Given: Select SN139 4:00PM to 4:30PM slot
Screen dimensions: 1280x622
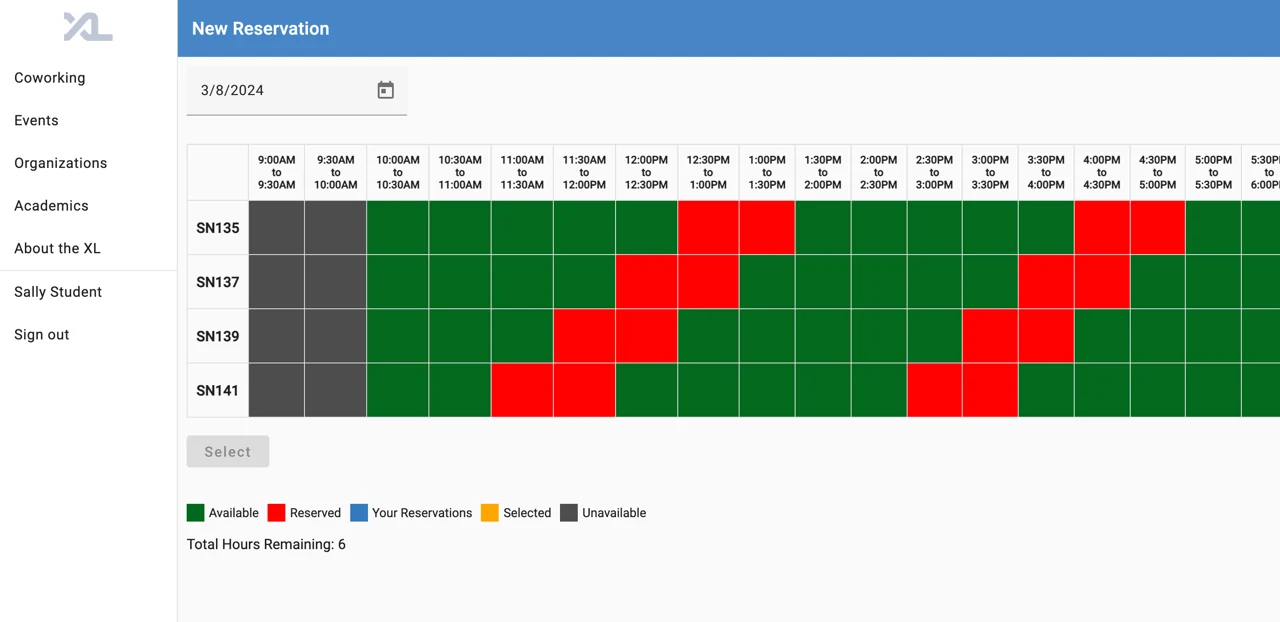Looking at the screenshot, I should (x=1102, y=336).
